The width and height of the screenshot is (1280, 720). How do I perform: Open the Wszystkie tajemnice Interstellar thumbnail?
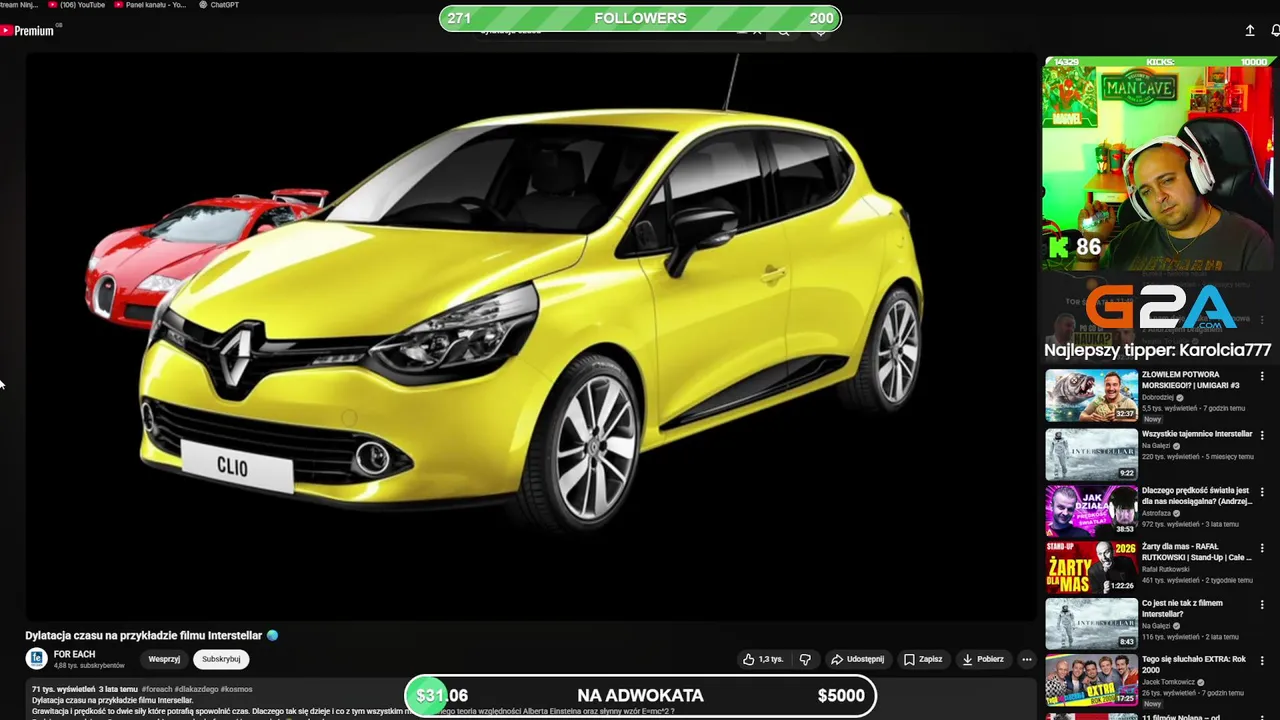(1091, 454)
